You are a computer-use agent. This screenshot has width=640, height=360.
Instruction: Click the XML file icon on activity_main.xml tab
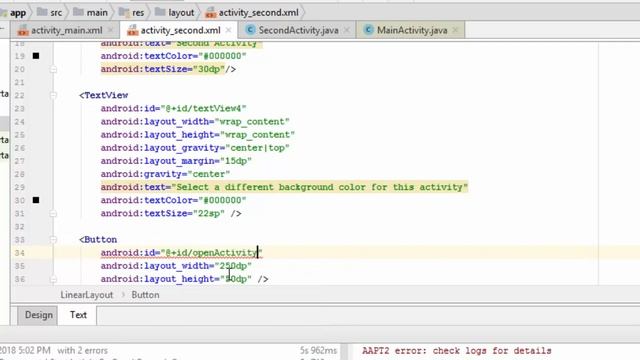pos(23,31)
